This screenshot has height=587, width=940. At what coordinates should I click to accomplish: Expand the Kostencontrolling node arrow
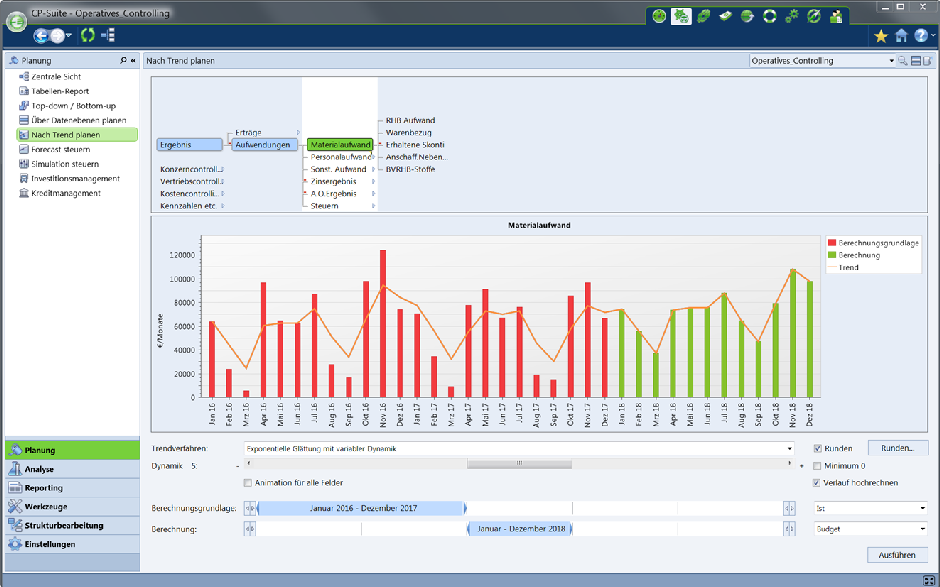[x=222, y=194]
